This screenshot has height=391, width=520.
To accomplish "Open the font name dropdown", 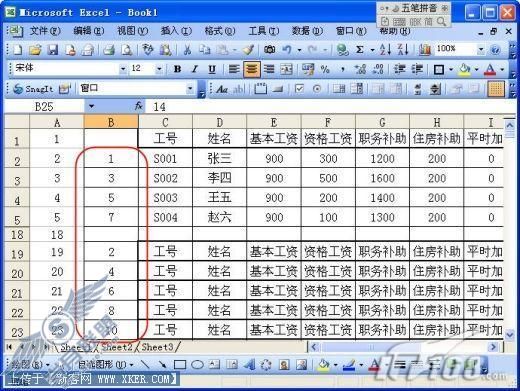I will 123,69.
